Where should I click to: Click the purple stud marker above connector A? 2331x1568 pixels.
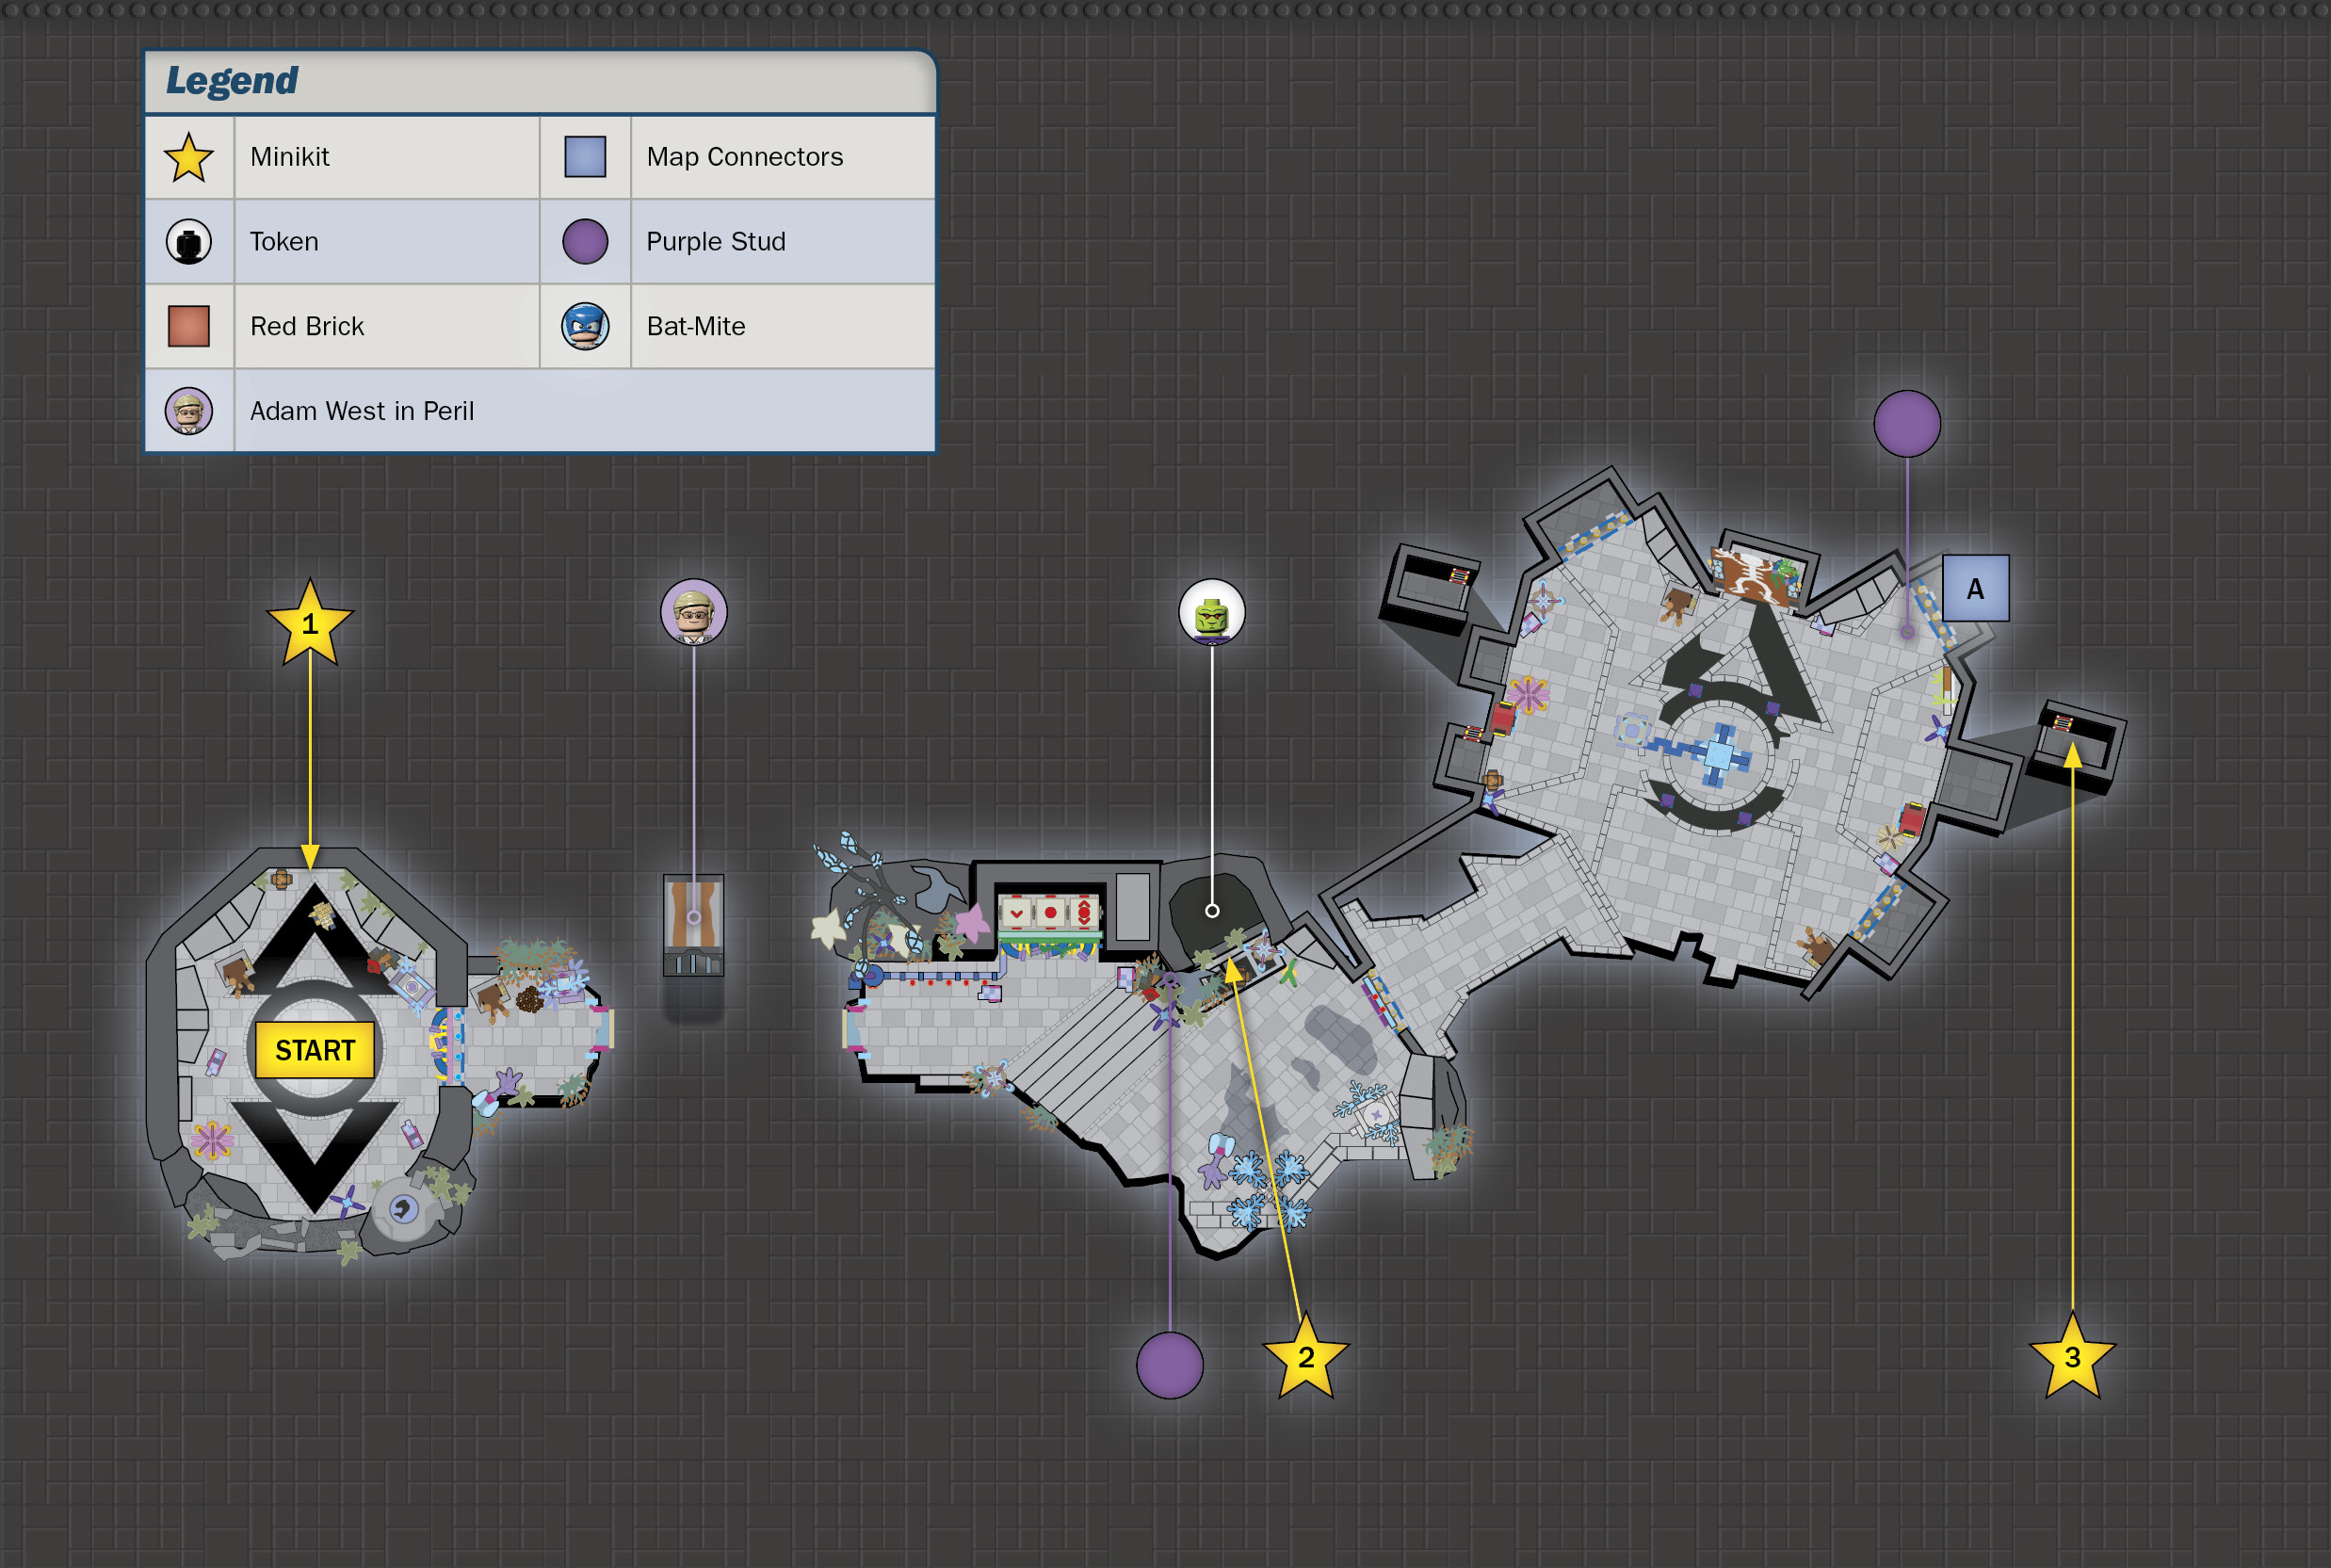1907,424
